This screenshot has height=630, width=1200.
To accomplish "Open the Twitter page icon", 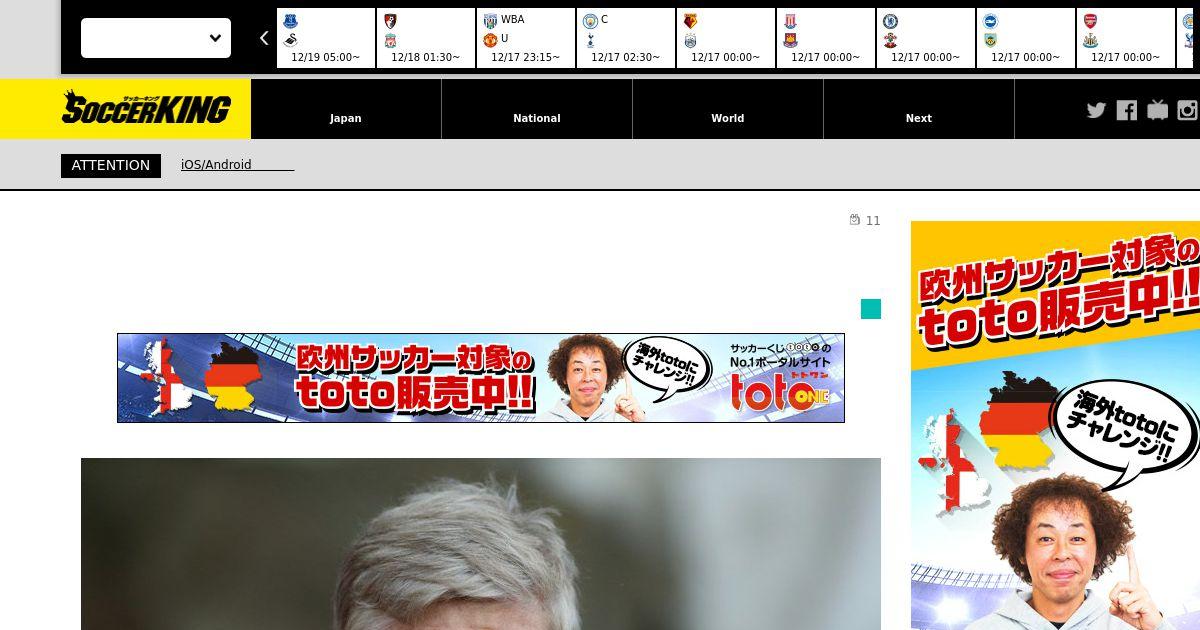I will pos(1096,110).
